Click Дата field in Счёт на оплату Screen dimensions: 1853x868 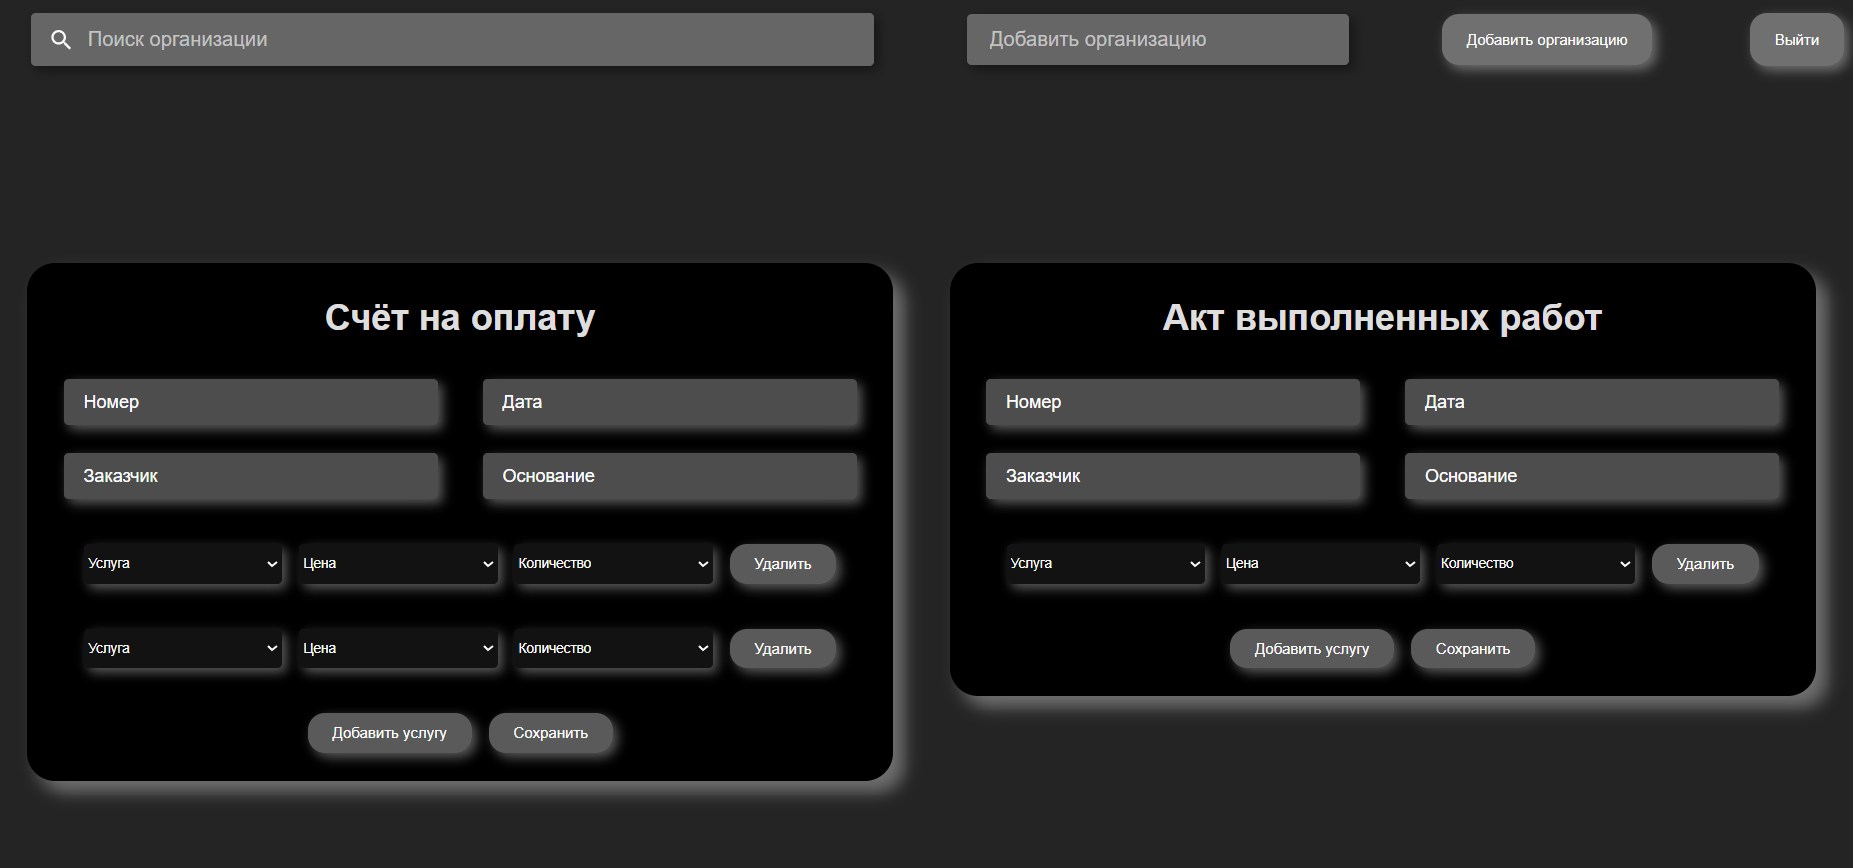(x=670, y=402)
